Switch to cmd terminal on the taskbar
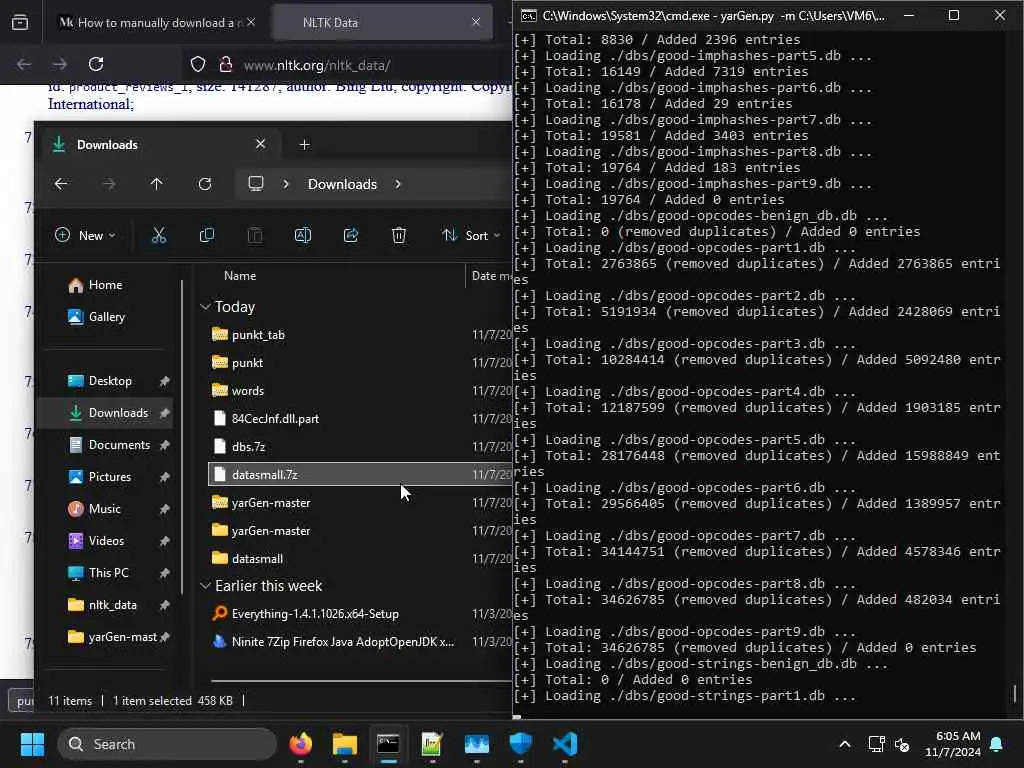The width and height of the screenshot is (1024, 768). (x=389, y=744)
